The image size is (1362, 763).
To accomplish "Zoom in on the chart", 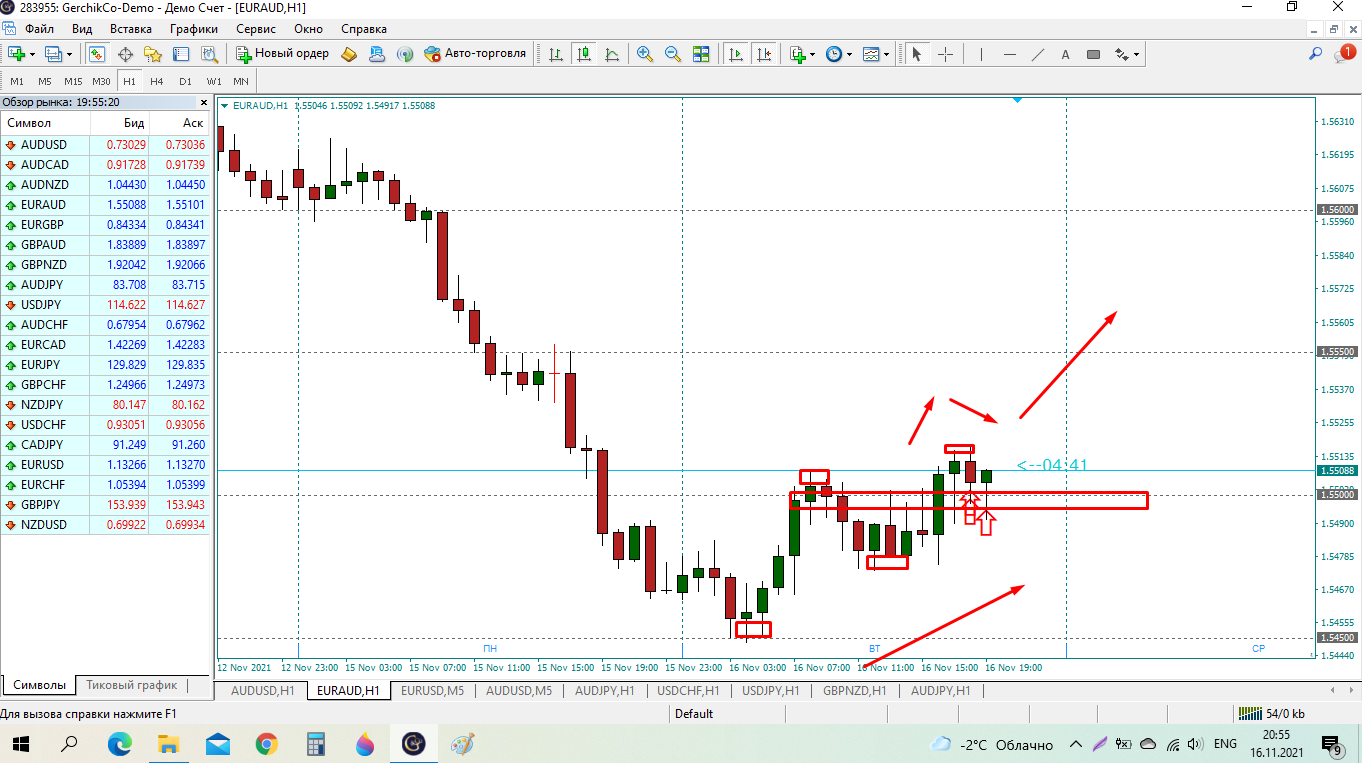I will pos(645,53).
